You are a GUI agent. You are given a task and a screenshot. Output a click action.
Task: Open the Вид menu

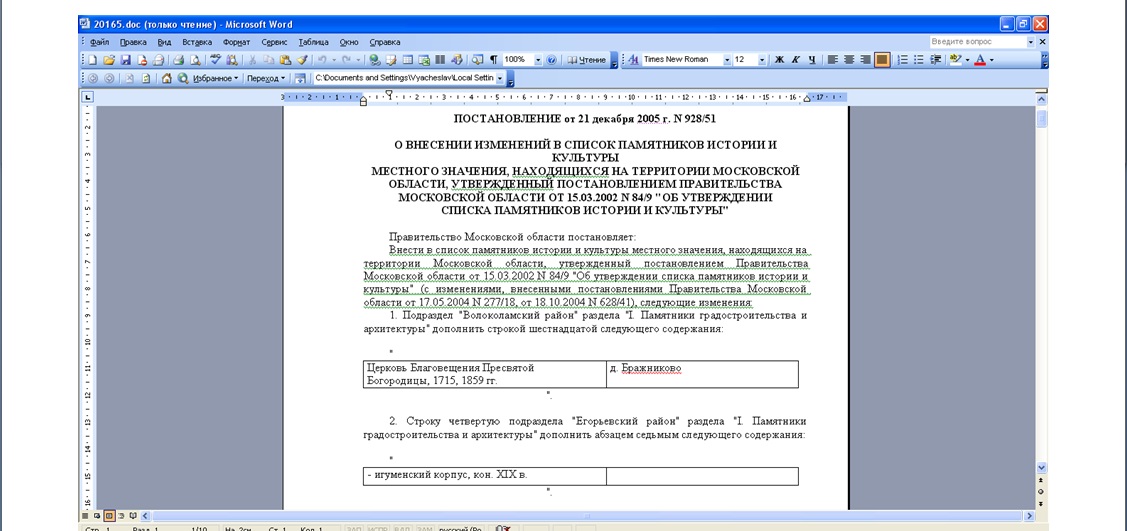pyautogui.click(x=165, y=42)
